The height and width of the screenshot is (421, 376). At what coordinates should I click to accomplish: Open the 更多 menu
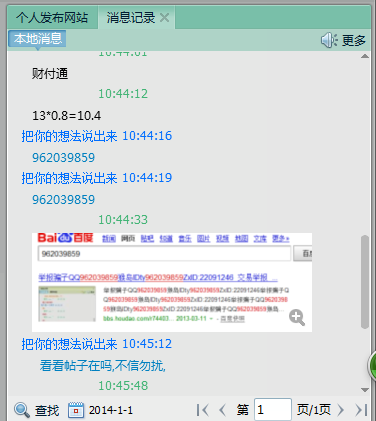click(x=354, y=40)
